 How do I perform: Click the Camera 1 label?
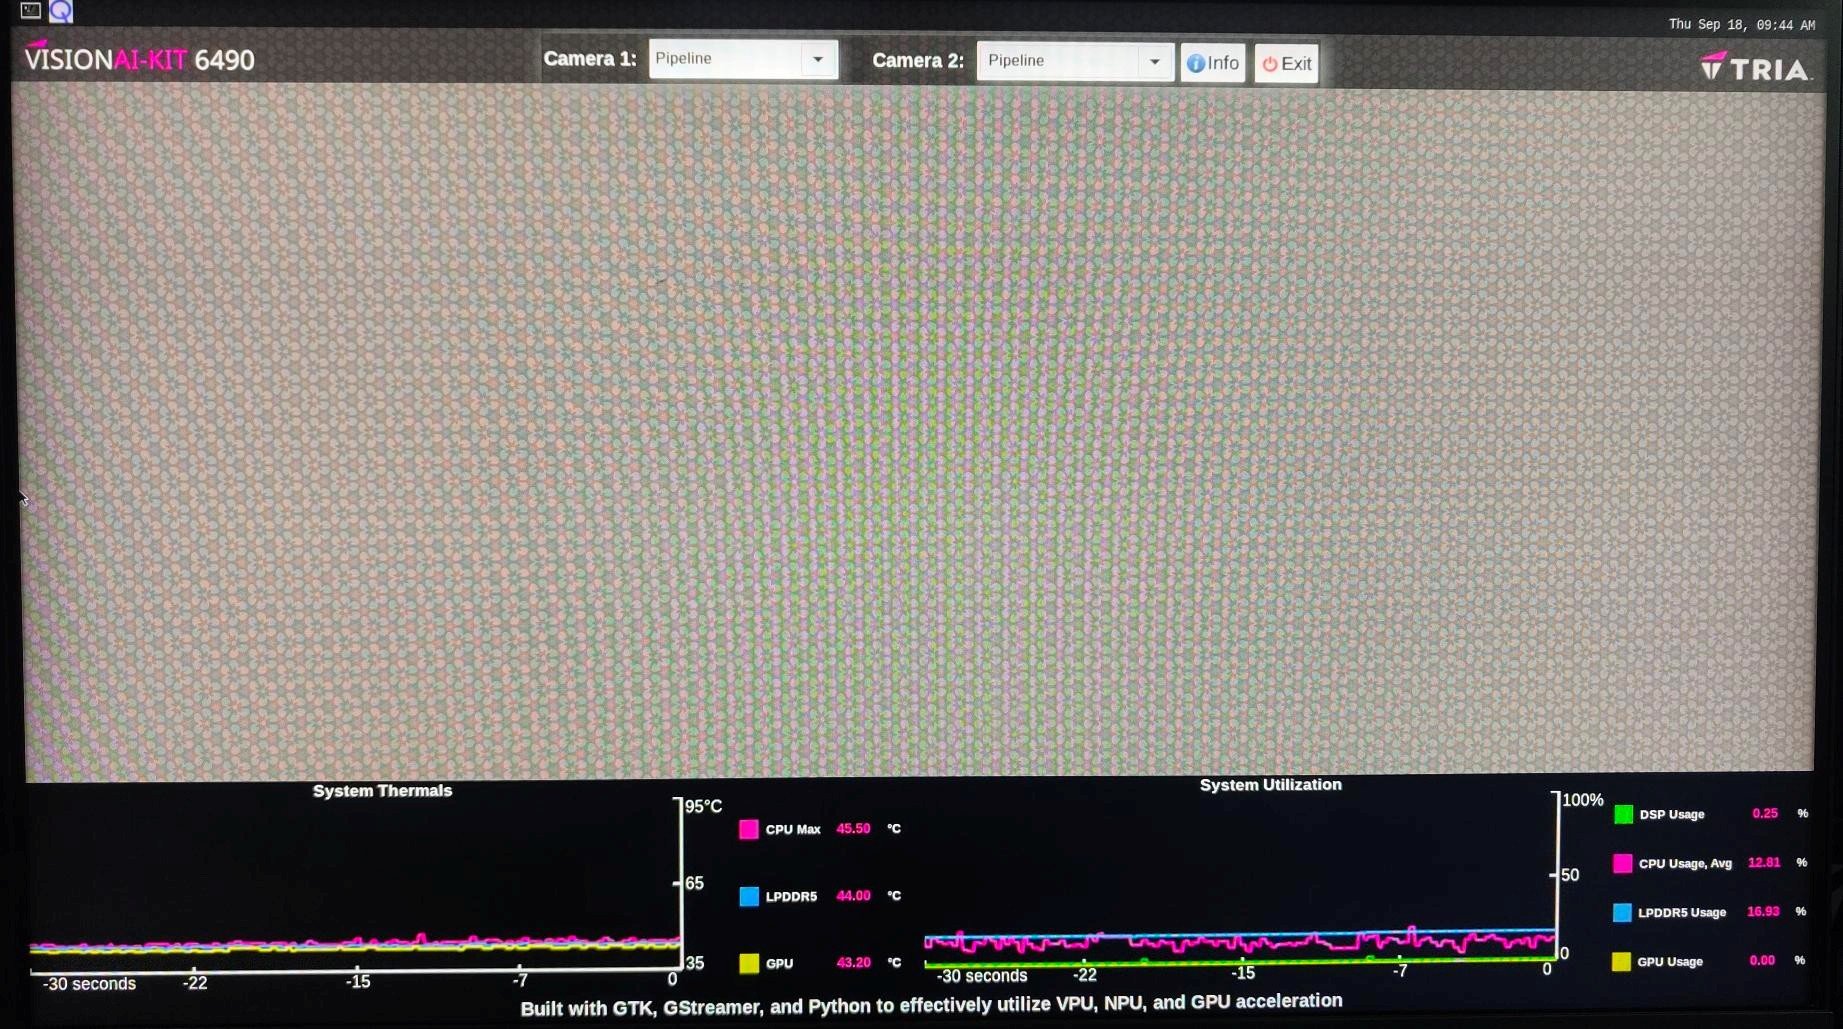[590, 59]
